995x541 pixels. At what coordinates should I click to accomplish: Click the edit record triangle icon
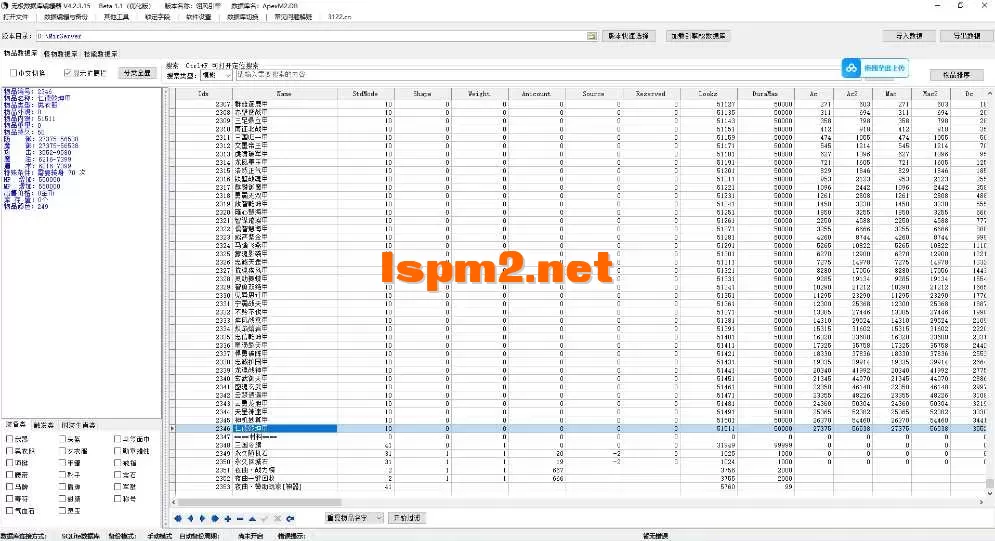[x=253, y=518]
